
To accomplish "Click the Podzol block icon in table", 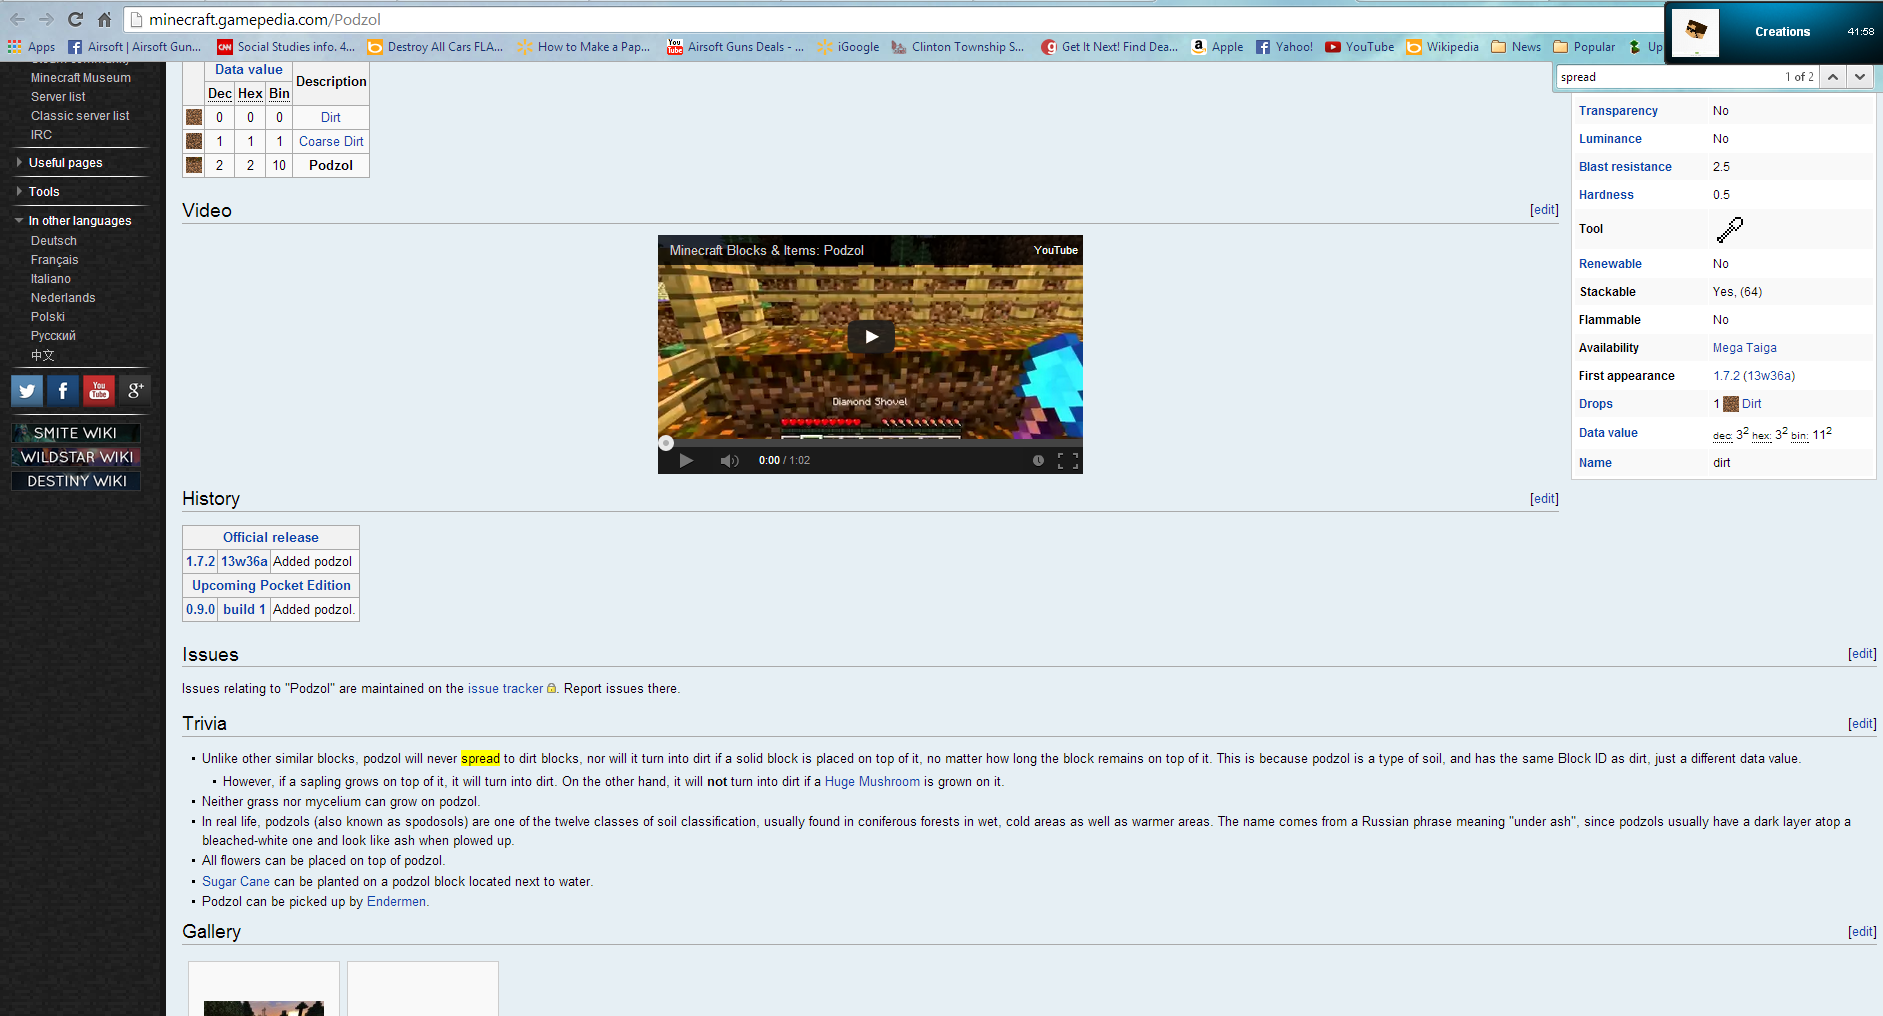I will (x=194, y=165).
